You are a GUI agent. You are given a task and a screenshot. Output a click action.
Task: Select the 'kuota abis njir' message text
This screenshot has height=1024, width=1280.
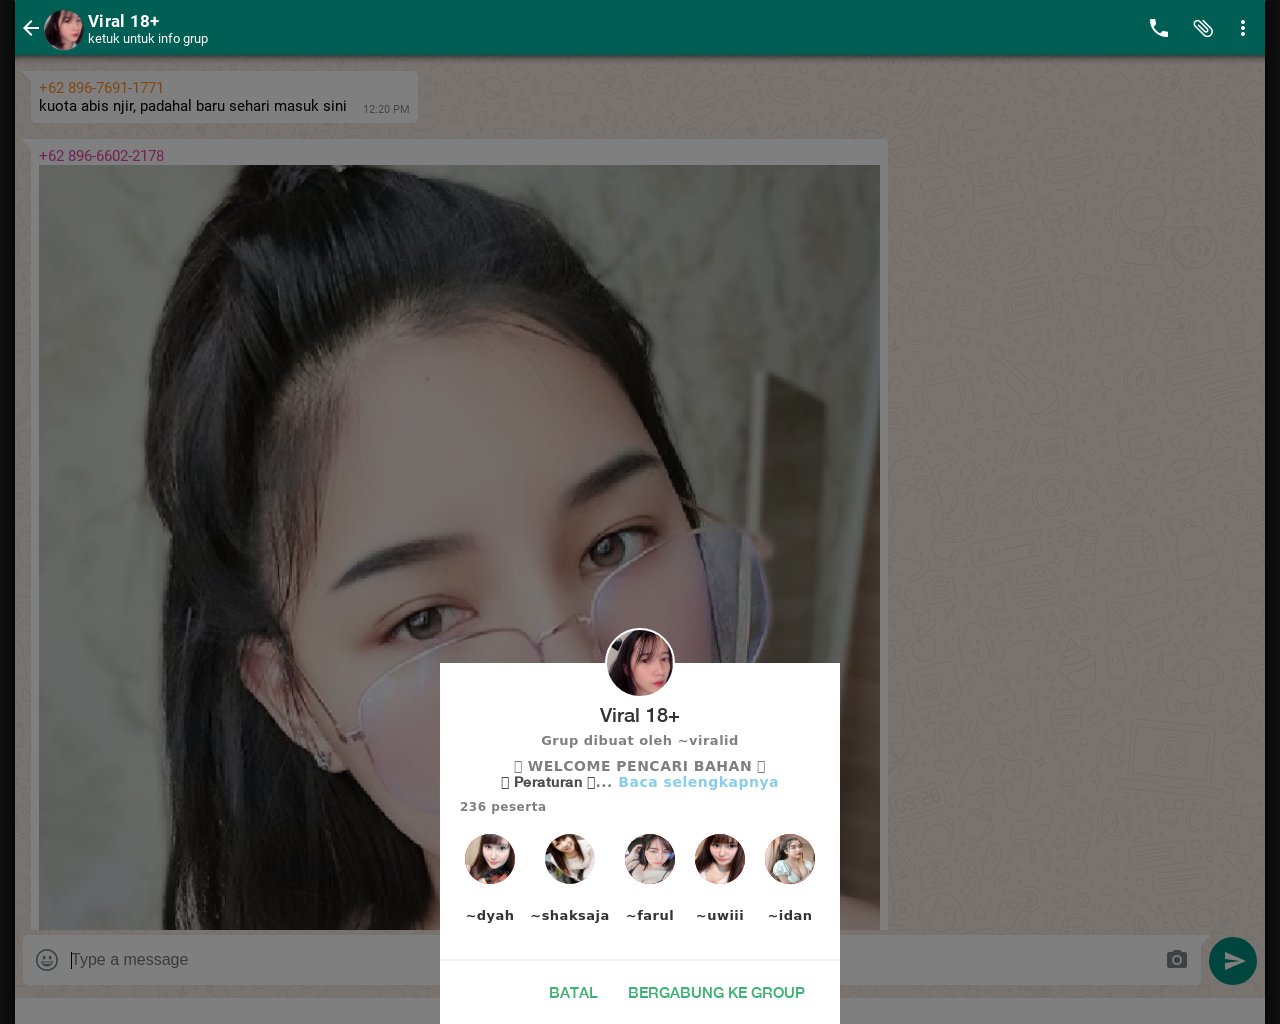coord(193,106)
